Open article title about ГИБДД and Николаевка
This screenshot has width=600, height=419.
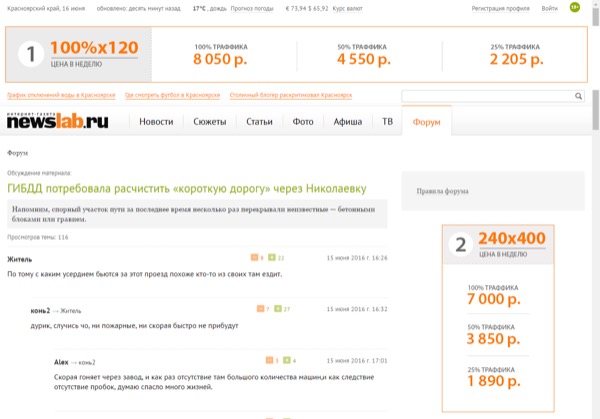click(187, 188)
